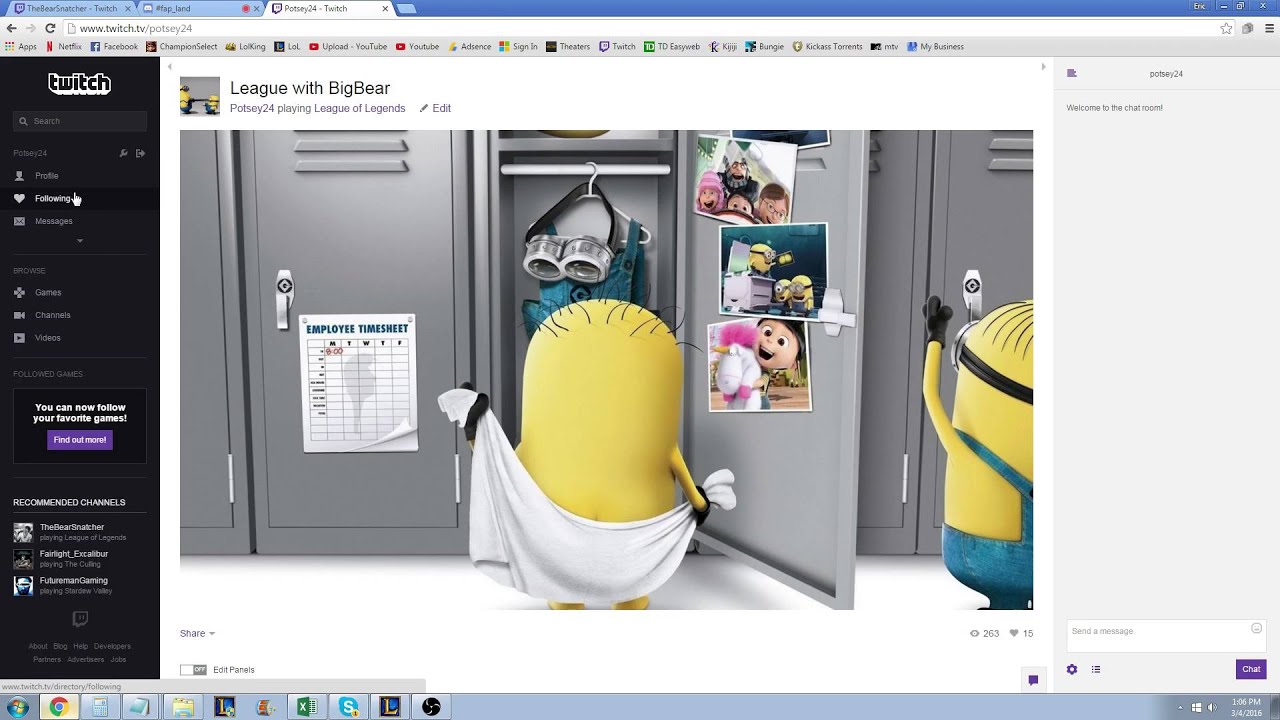Click the purple Chat send button
Viewport: 1280px width, 720px height.
tap(1251, 670)
